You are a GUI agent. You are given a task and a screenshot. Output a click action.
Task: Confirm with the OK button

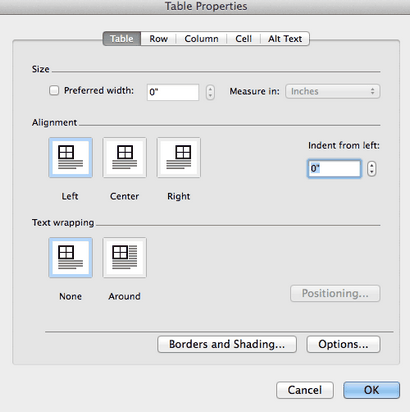click(x=371, y=390)
